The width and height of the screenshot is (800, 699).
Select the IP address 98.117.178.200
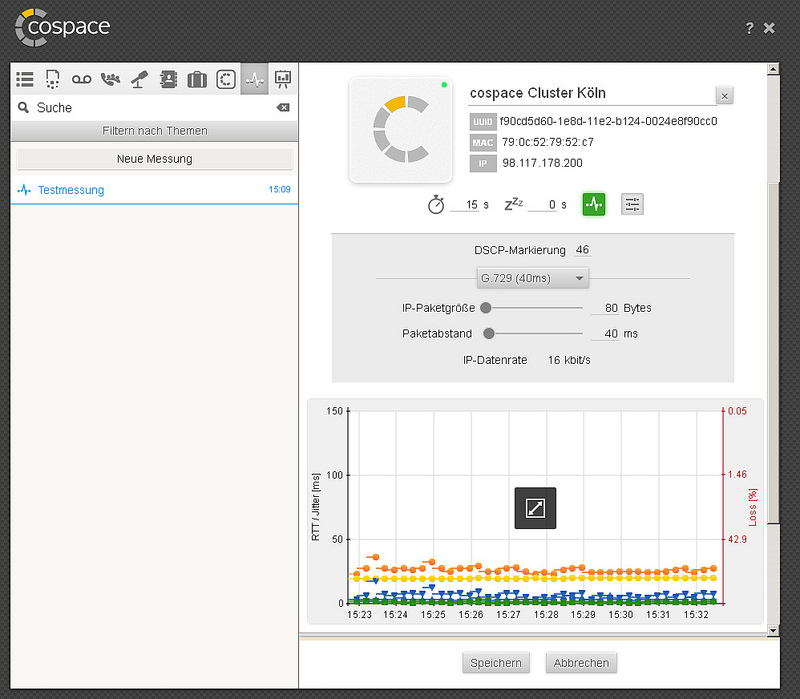tap(542, 163)
